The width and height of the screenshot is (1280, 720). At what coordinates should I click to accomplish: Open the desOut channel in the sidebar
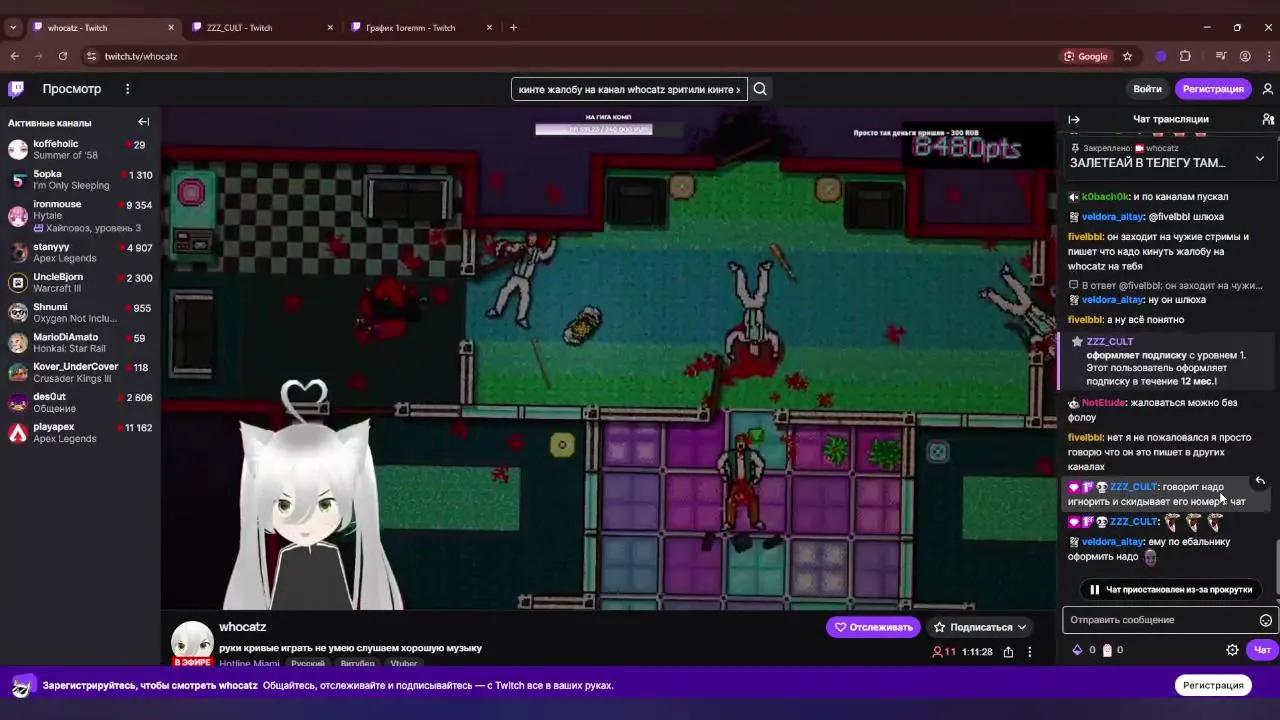tap(80, 402)
